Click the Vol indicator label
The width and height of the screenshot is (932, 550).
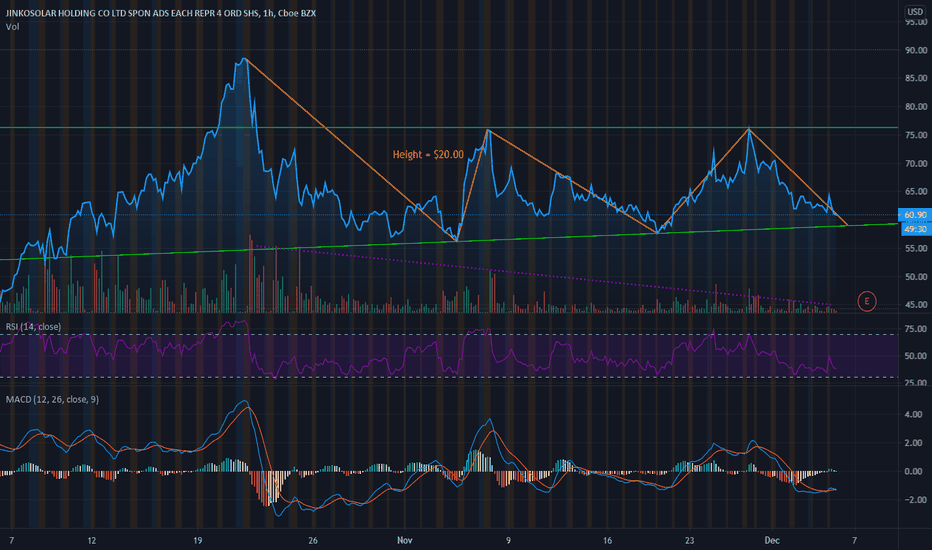tap(12, 27)
